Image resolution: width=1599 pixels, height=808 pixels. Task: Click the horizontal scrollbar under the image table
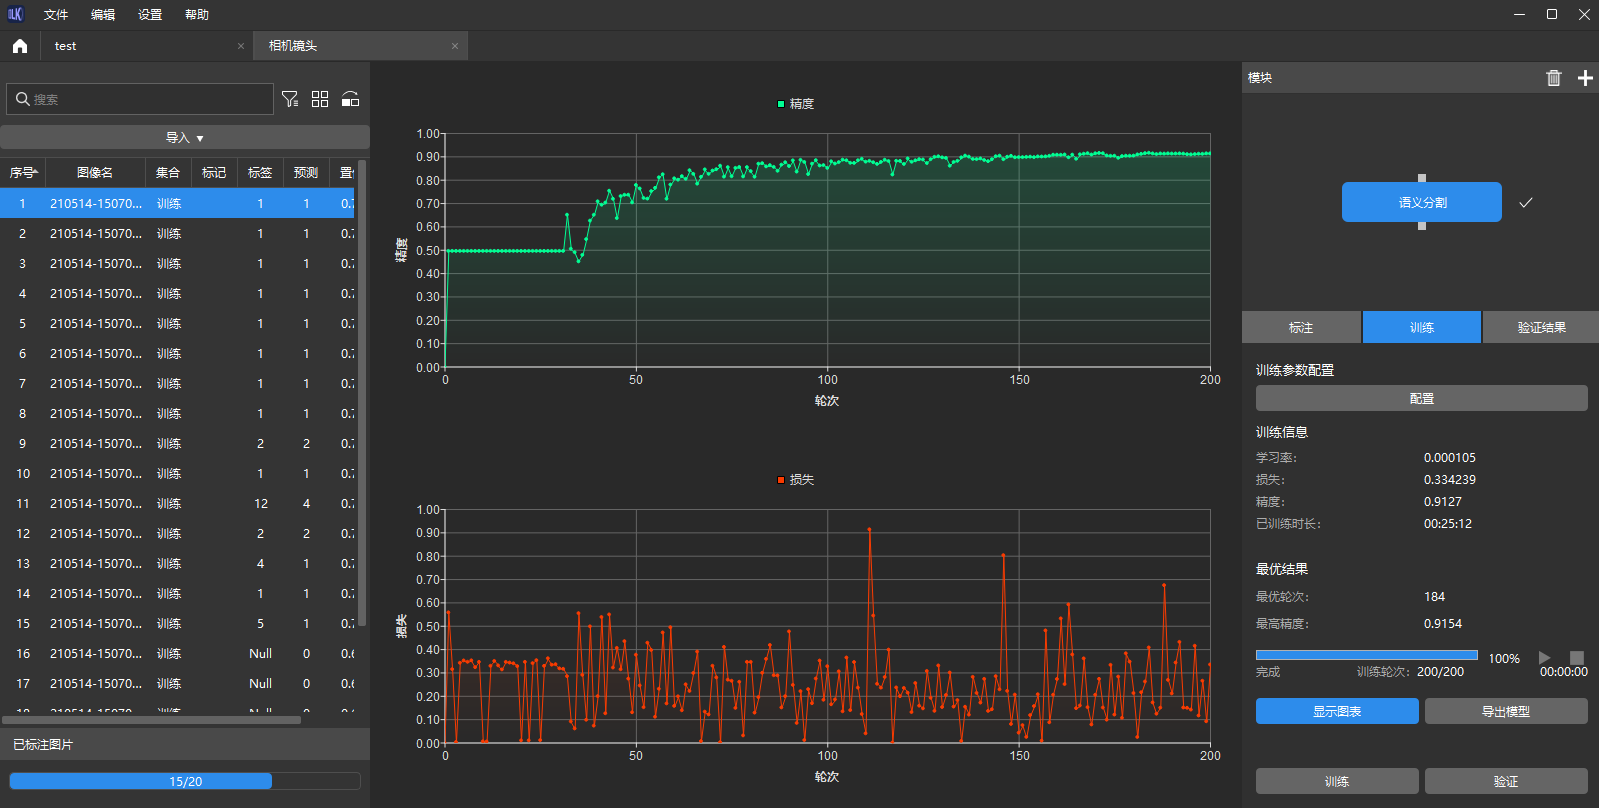(151, 719)
